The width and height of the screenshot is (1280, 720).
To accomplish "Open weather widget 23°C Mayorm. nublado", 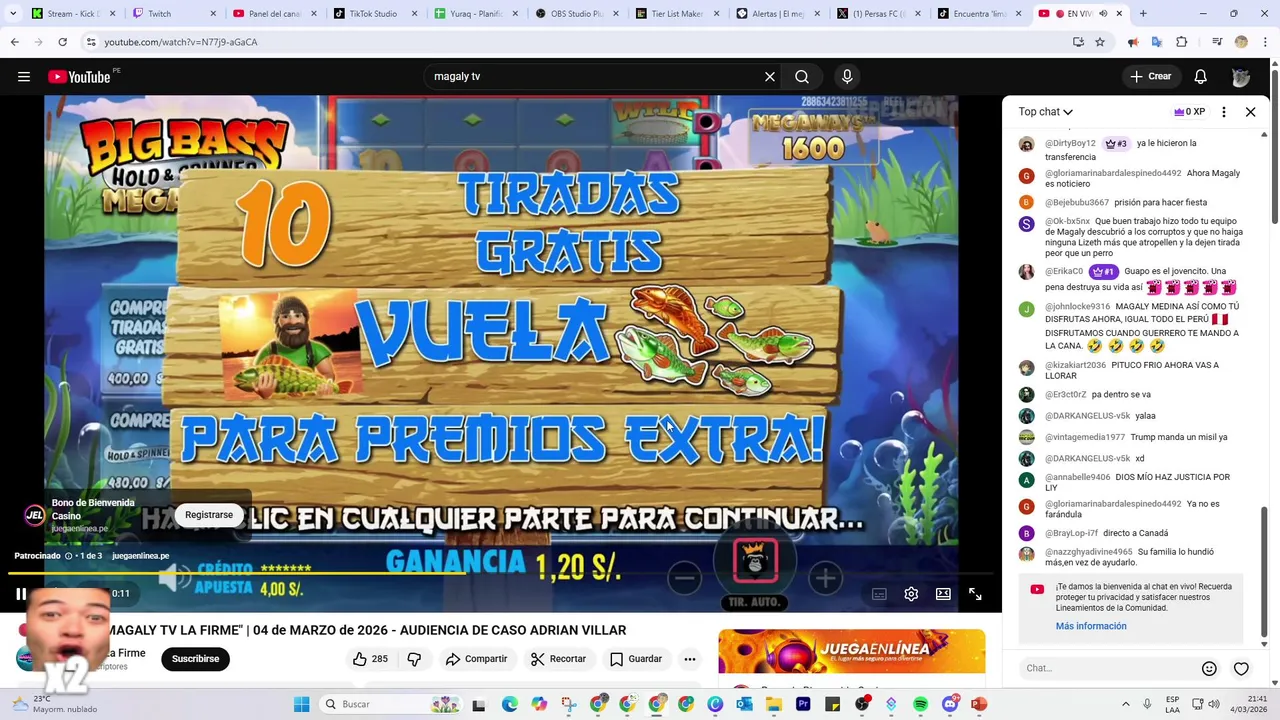I will 52,704.
